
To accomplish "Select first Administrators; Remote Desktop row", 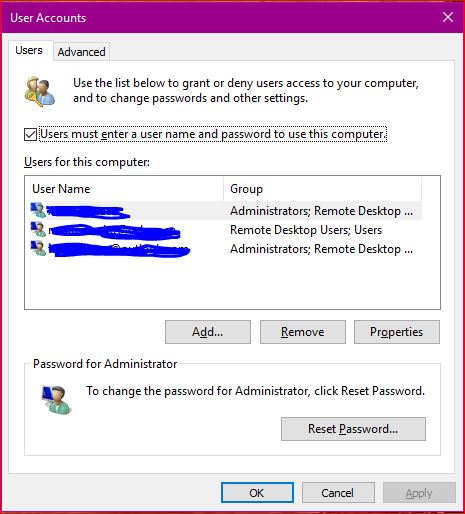I will pyautogui.click(x=223, y=211).
